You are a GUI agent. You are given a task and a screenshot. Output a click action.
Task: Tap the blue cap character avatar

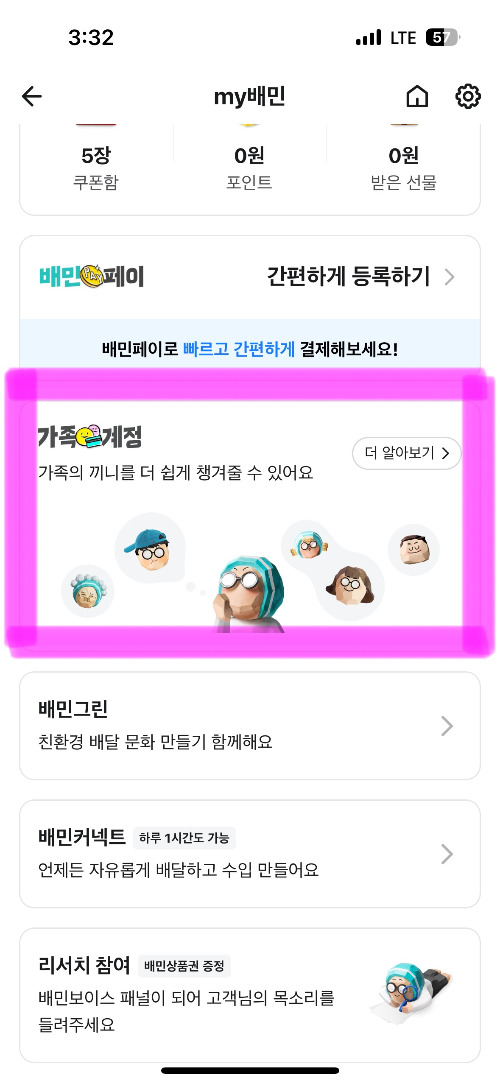click(x=149, y=550)
